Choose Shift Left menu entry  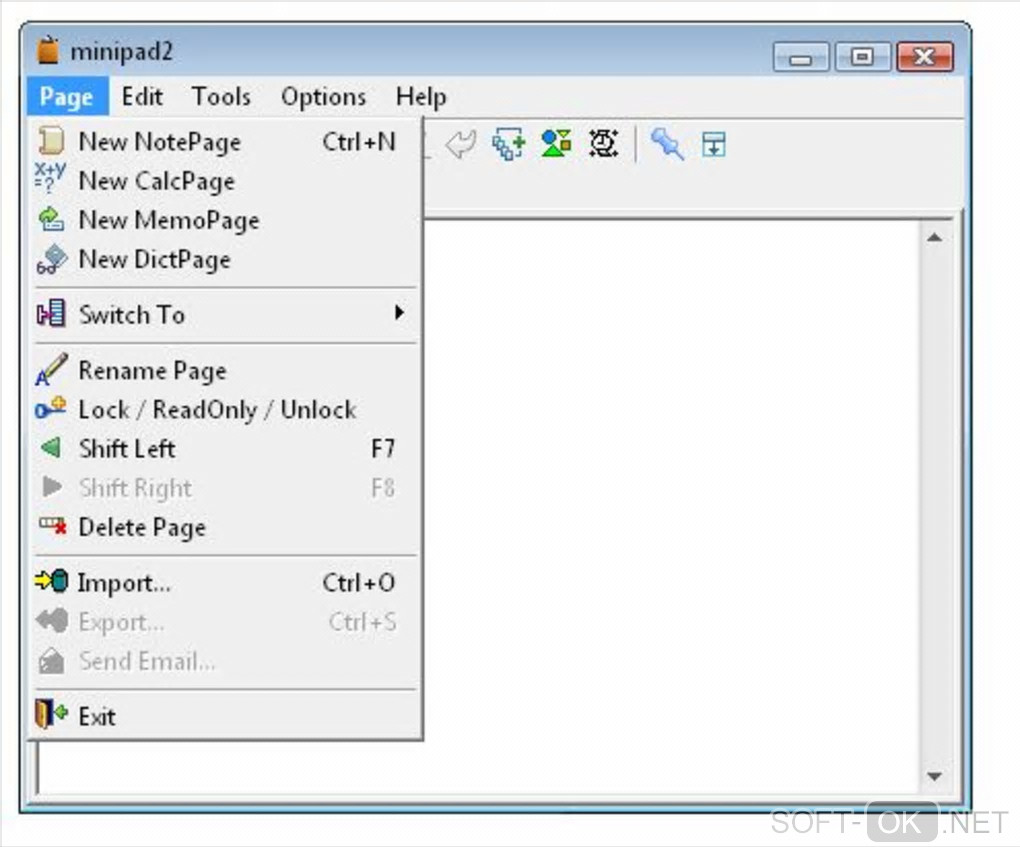coord(225,448)
